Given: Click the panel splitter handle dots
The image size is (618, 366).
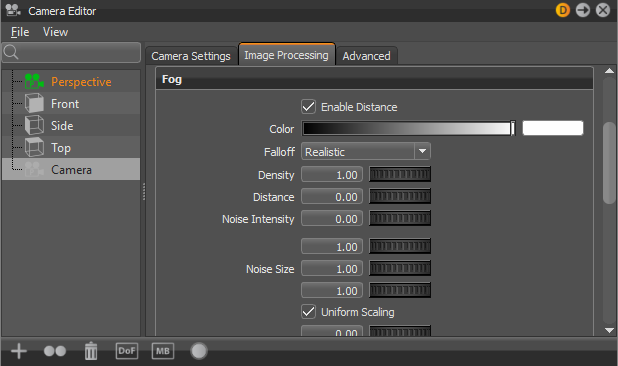Looking at the screenshot, I should click(x=144, y=191).
